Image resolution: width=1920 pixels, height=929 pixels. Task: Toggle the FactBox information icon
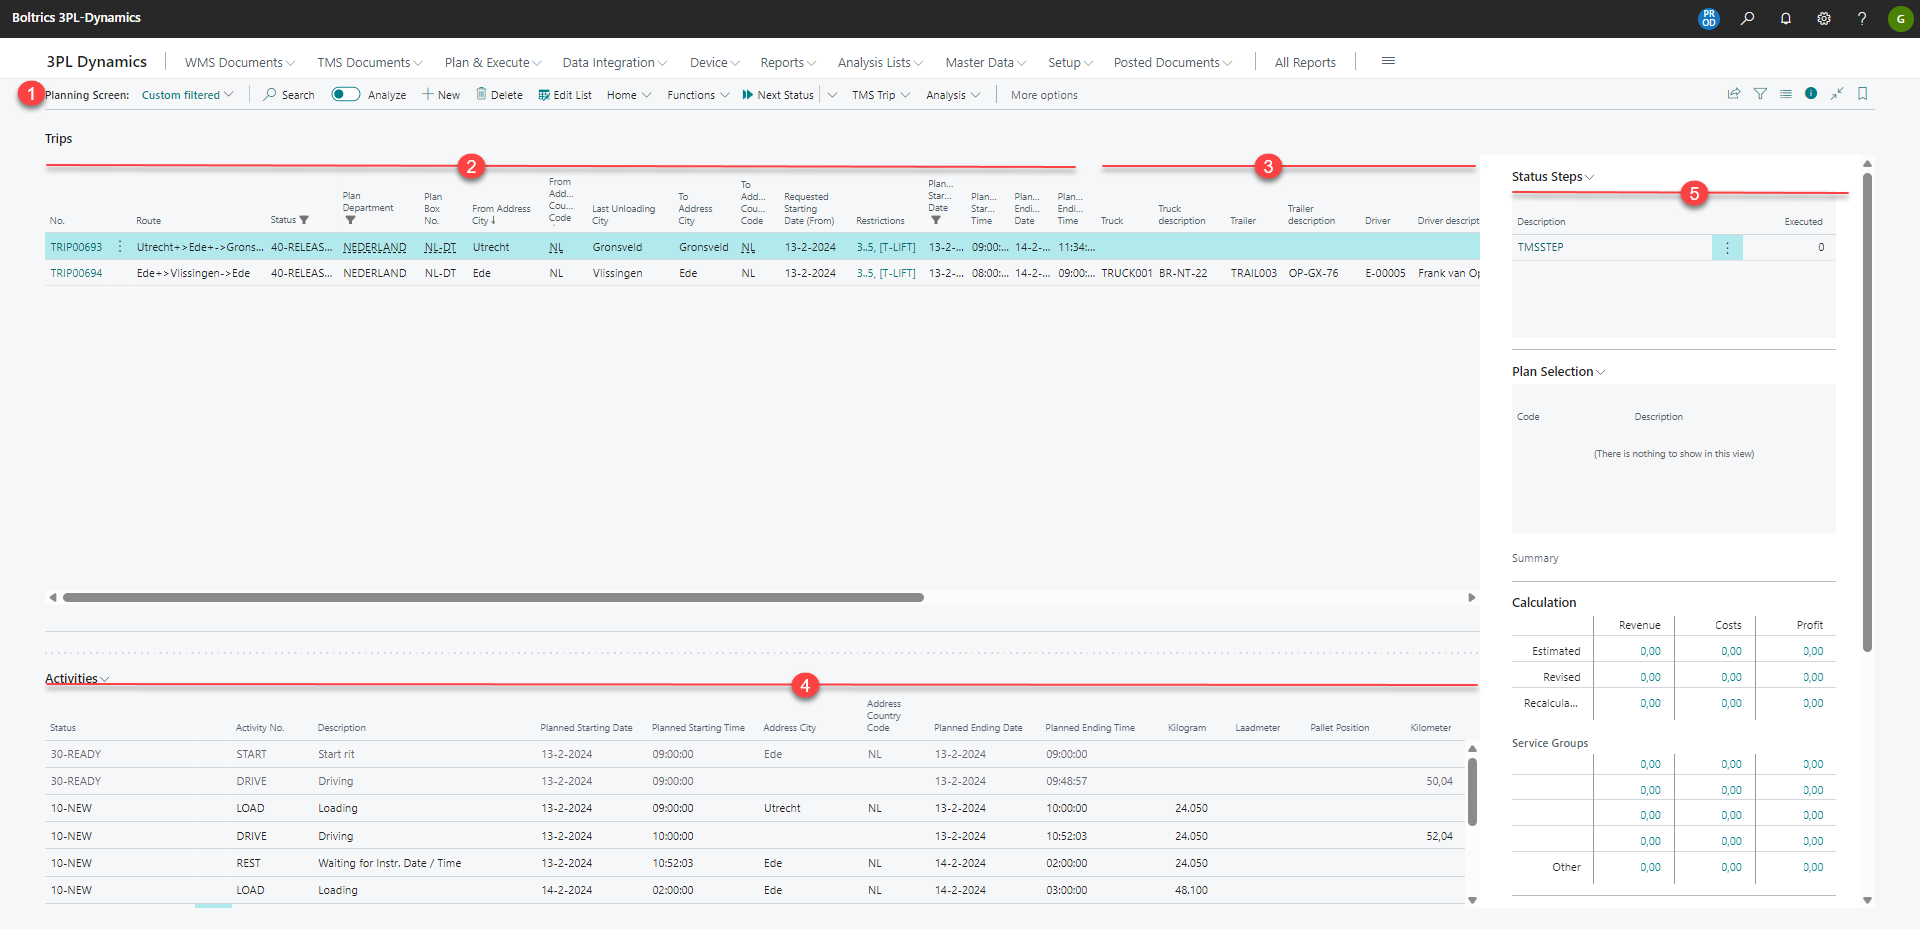click(x=1811, y=93)
